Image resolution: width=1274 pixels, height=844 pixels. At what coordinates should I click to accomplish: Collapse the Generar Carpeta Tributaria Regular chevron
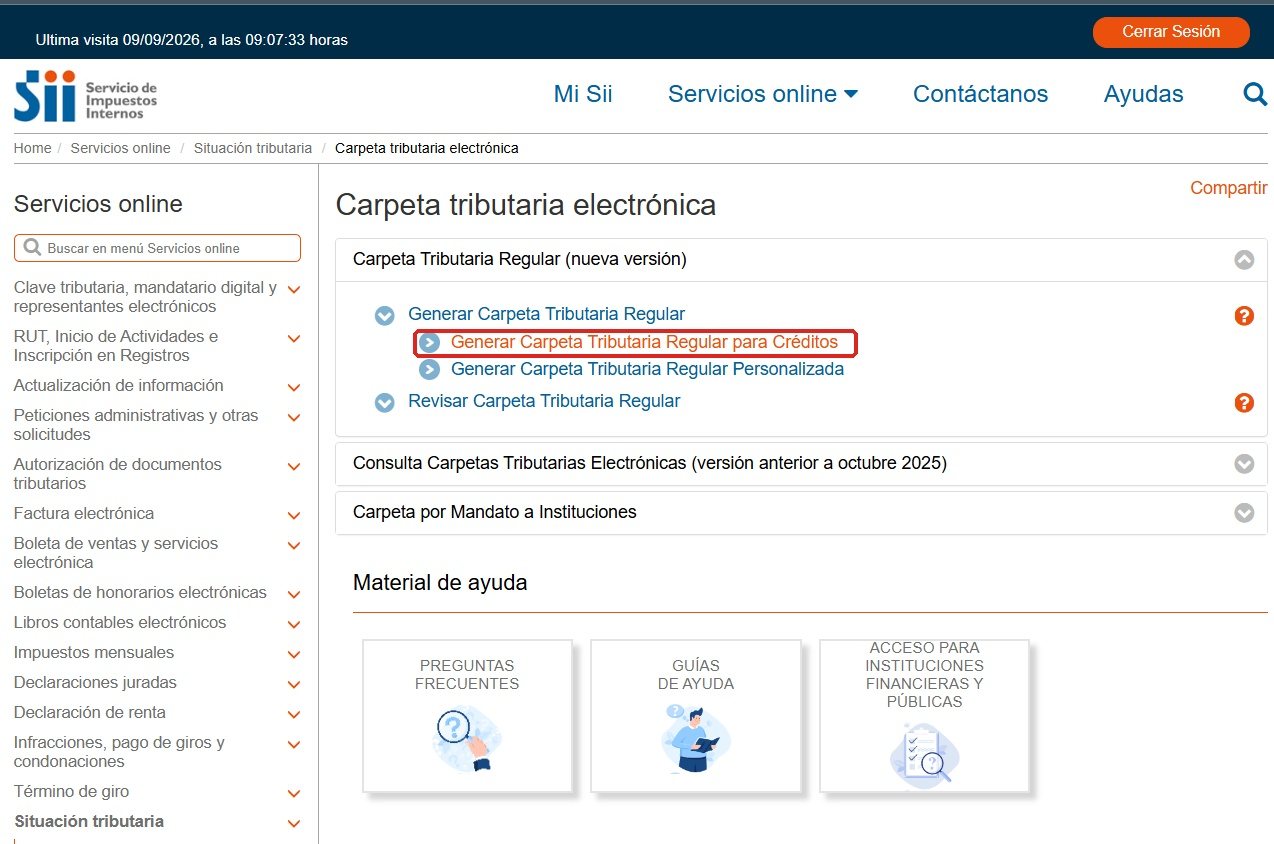coord(385,316)
